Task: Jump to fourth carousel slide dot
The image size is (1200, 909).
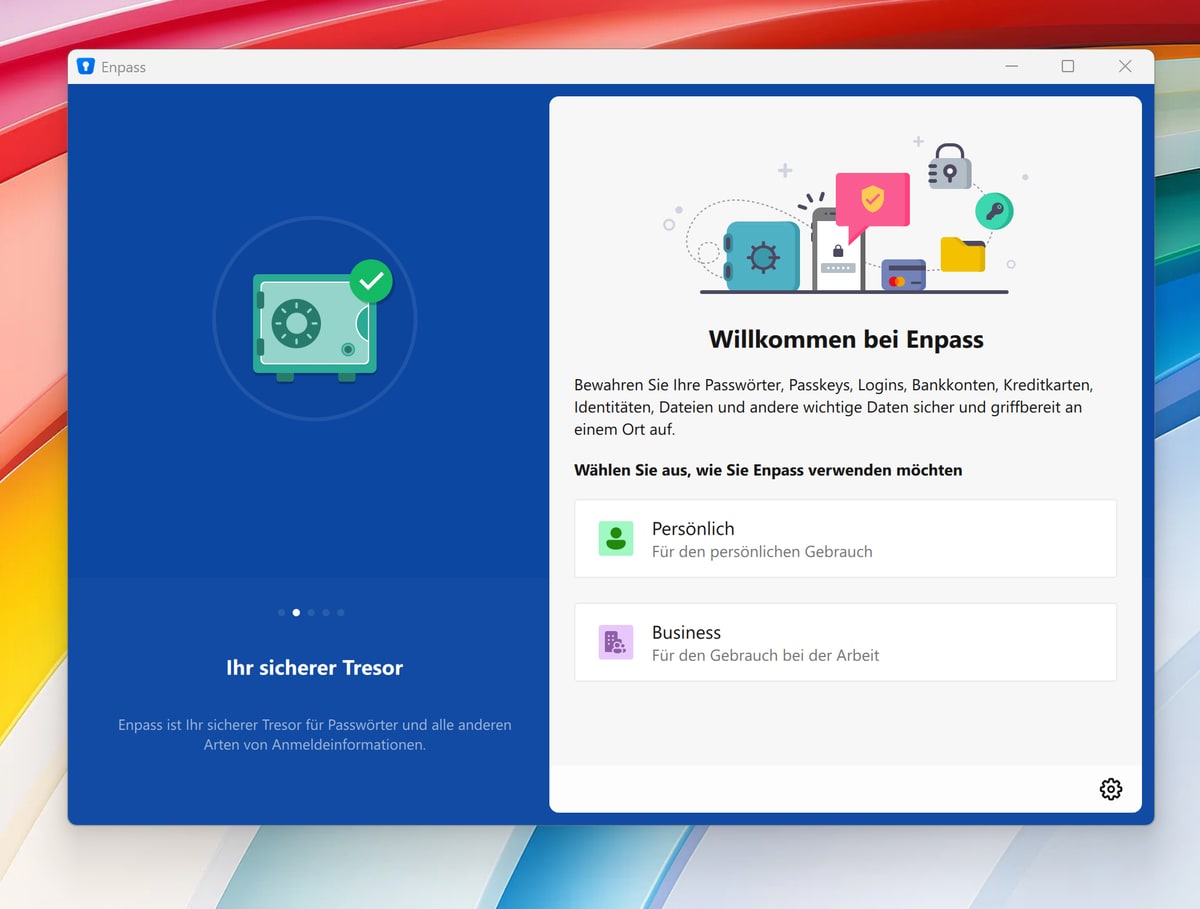Action: (x=326, y=612)
